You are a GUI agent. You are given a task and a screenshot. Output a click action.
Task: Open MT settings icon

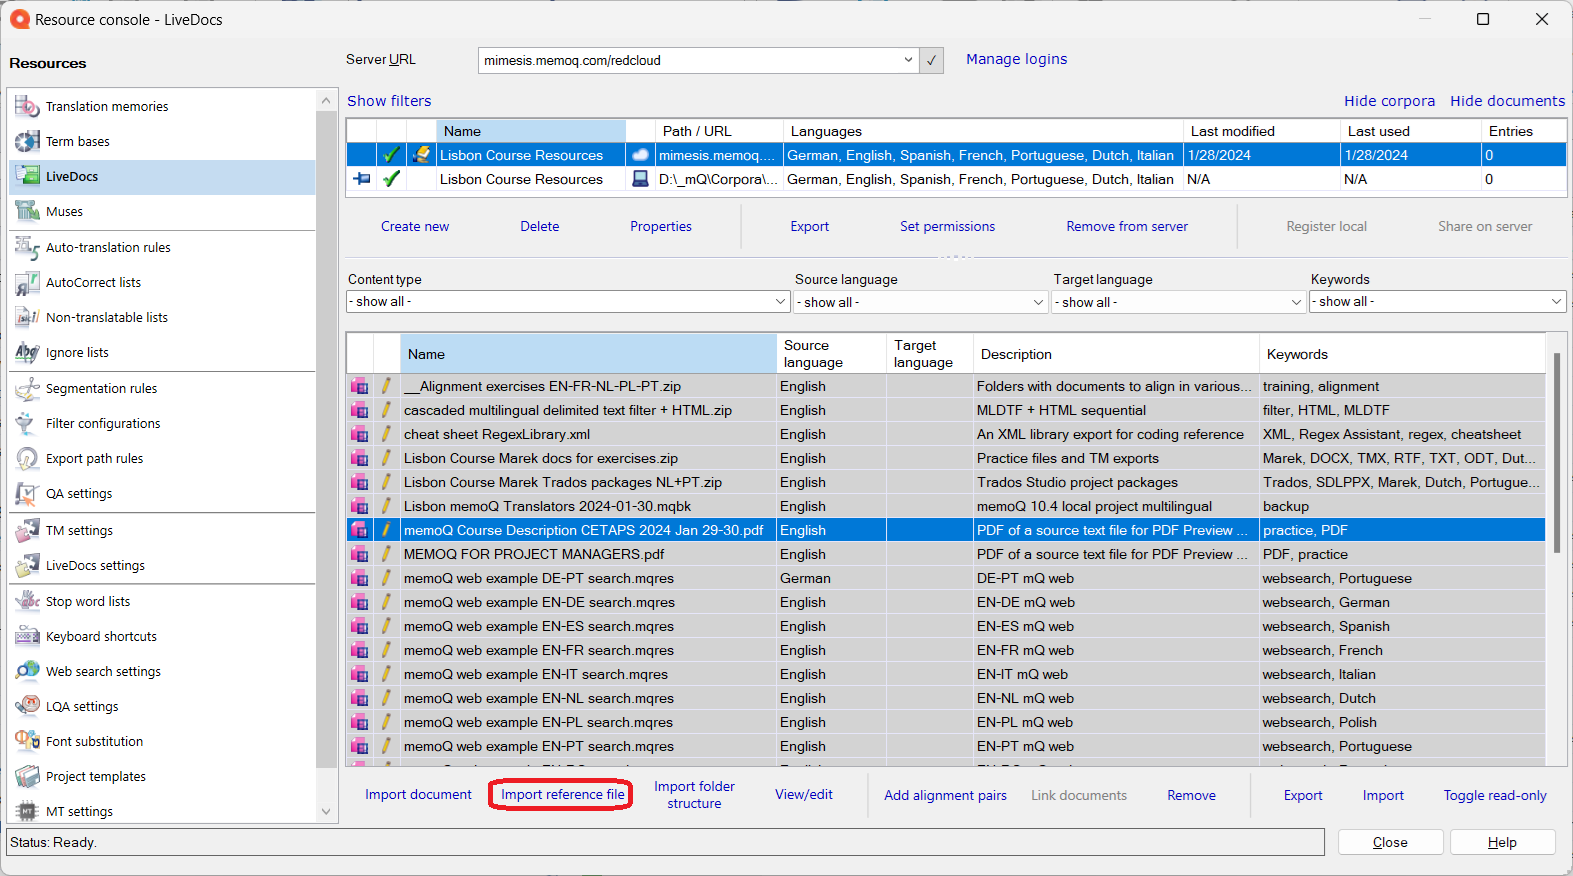[x=27, y=811]
